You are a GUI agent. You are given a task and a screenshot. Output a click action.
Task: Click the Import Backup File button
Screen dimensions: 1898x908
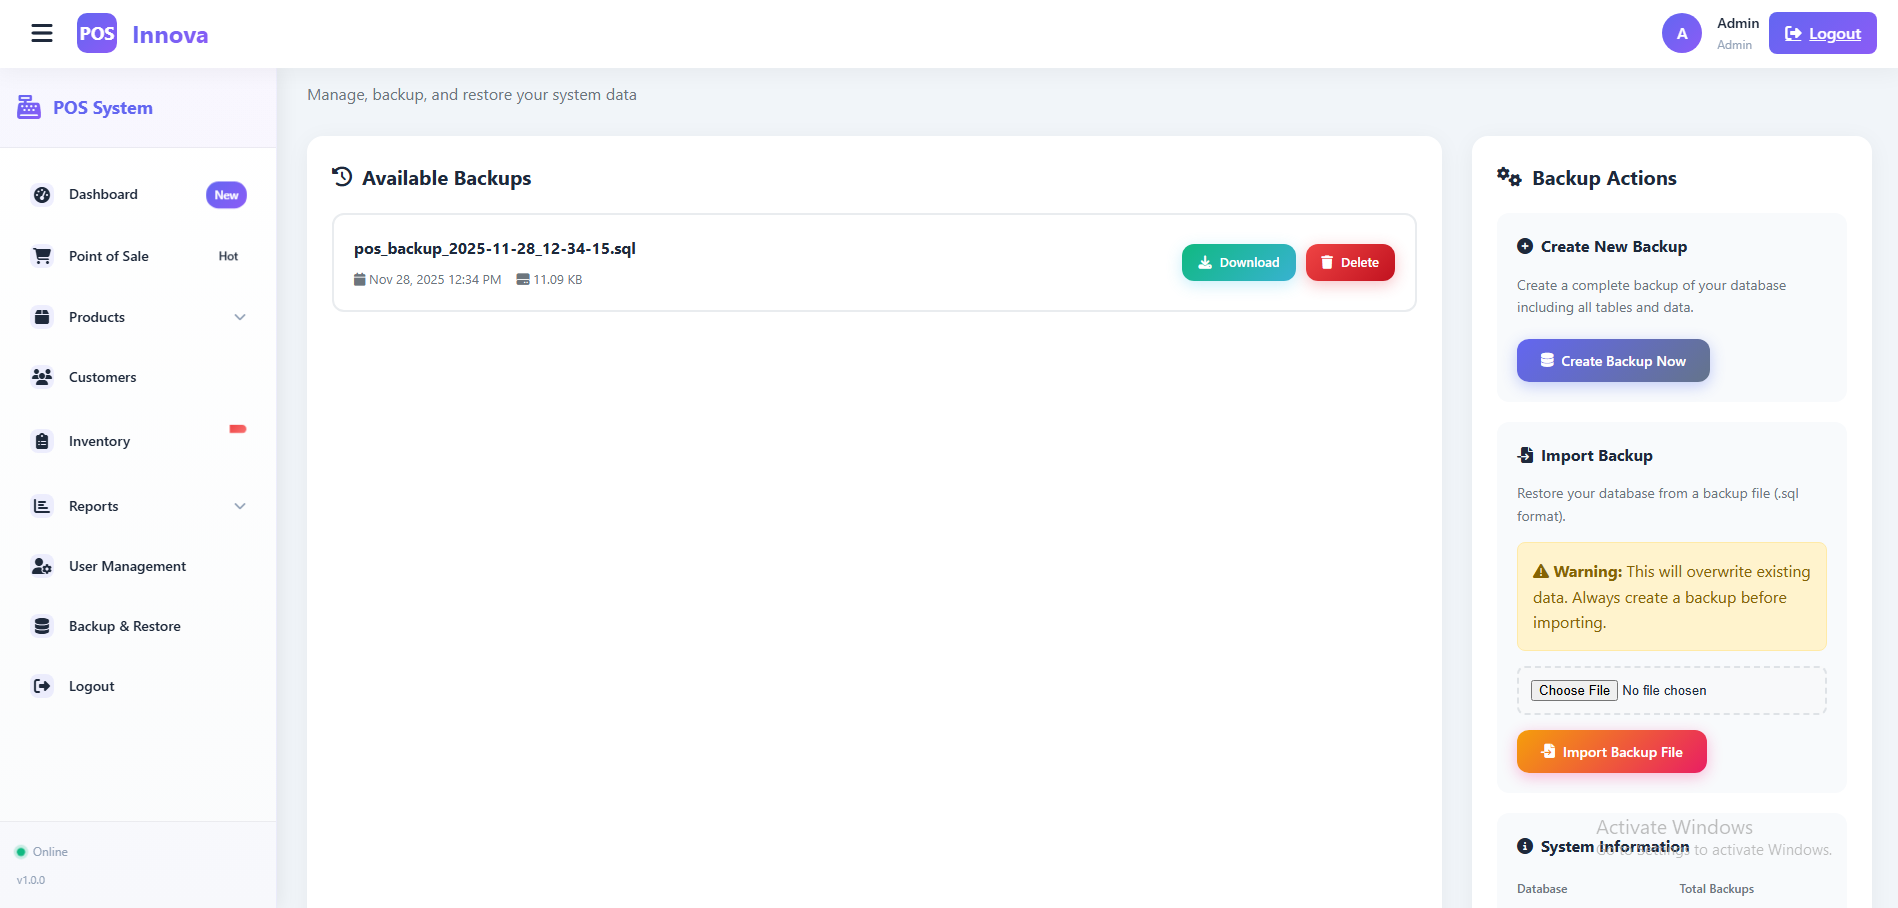pyautogui.click(x=1611, y=752)
